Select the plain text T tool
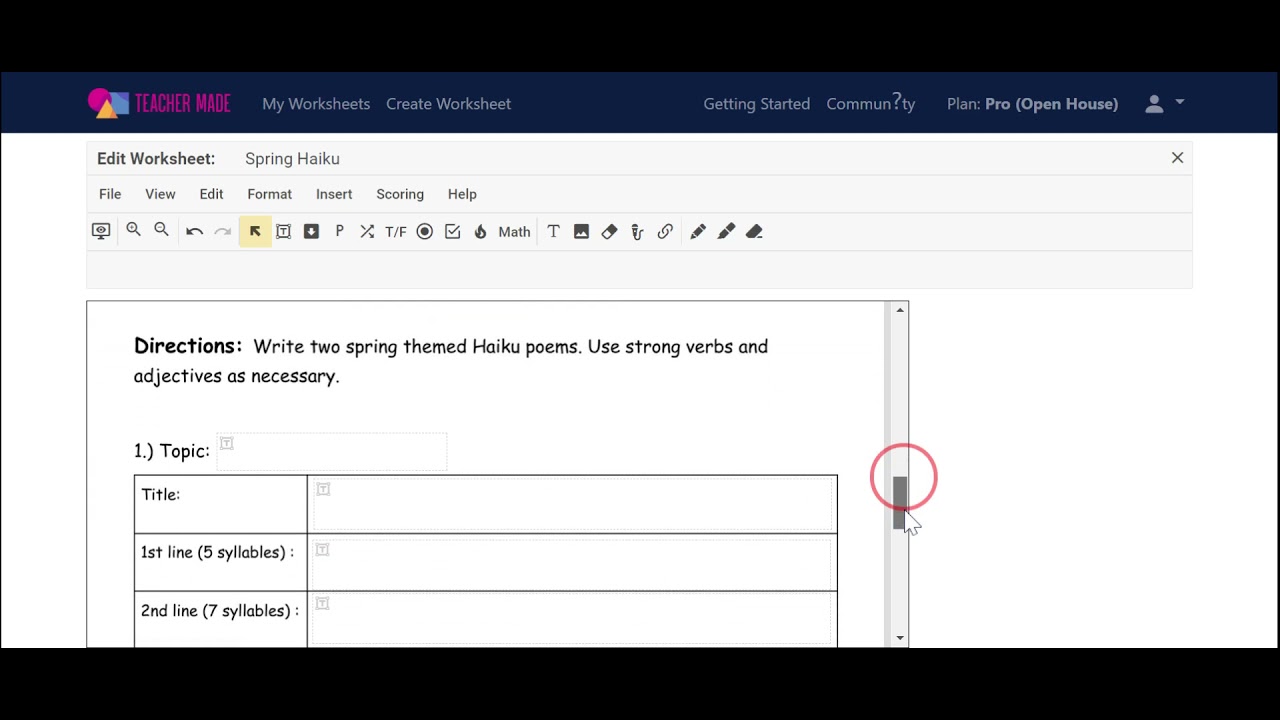Image resolution: width=1280 pixels, height=720 pixels. [x=553, y=231]
